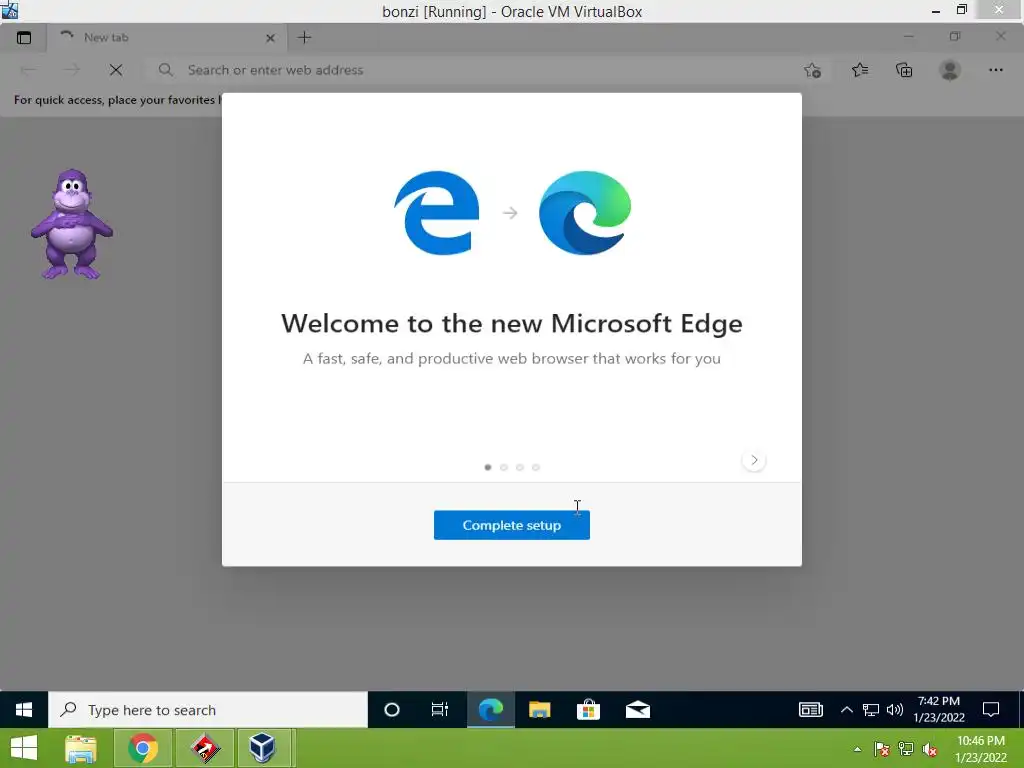Focus the Type here to search box
The width and height of the screenshot is (1024, 768).
(208, 710)
